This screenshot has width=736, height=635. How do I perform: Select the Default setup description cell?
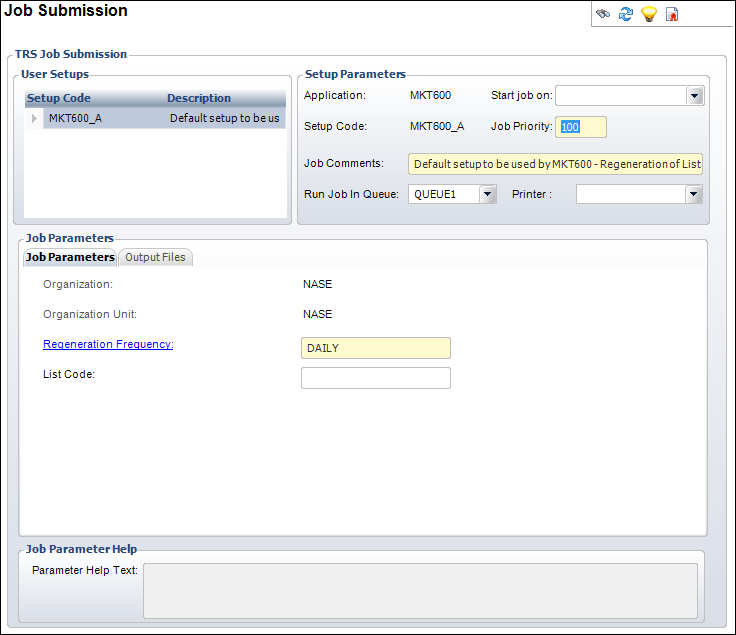225,118
